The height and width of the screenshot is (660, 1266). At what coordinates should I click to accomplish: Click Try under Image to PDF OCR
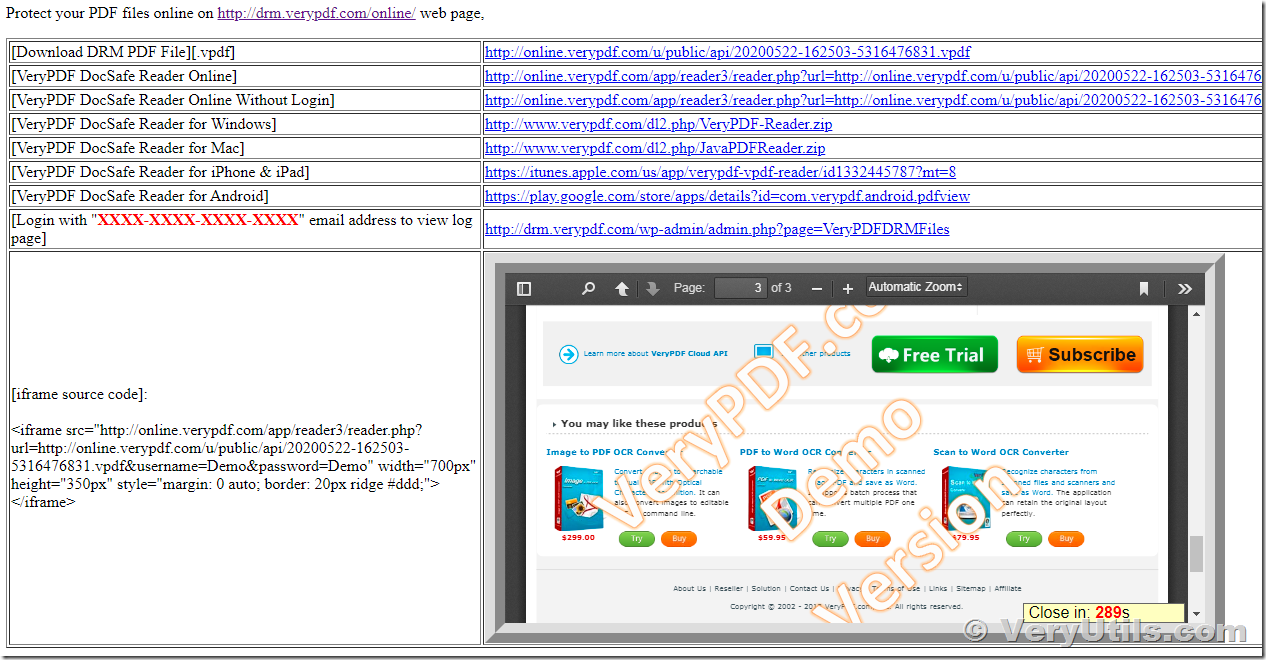[637, 538]
